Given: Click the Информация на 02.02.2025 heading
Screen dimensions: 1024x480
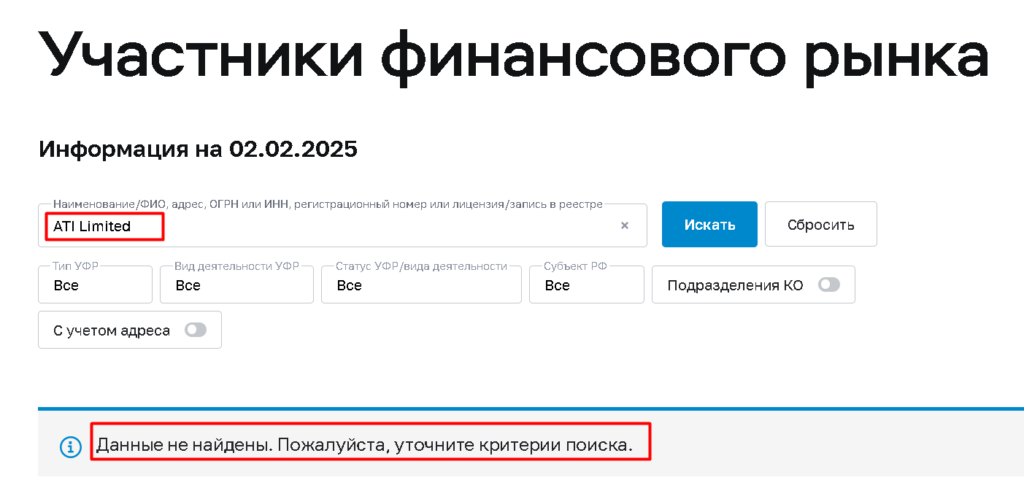Looking at the screenshot, I should tap(198, 149).
